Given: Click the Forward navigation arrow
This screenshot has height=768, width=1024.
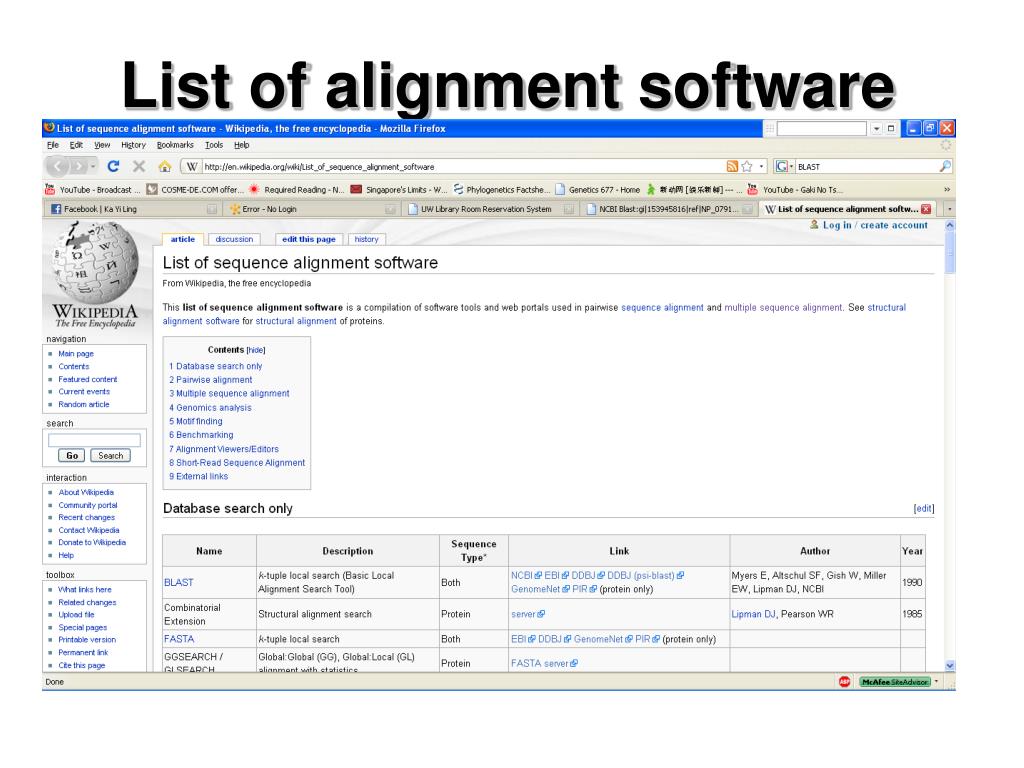Looking at the screenshot, I should coord(79,167).
